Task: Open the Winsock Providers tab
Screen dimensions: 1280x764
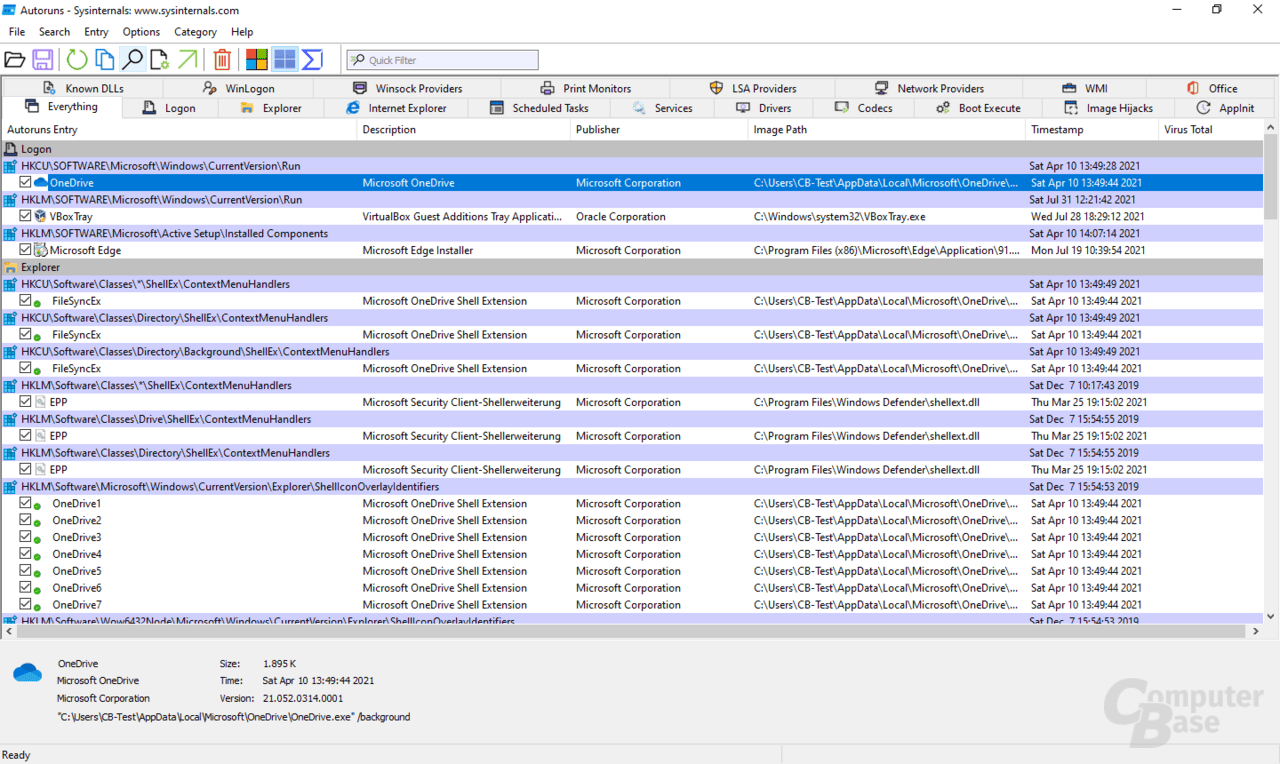Action: point(407,88)
